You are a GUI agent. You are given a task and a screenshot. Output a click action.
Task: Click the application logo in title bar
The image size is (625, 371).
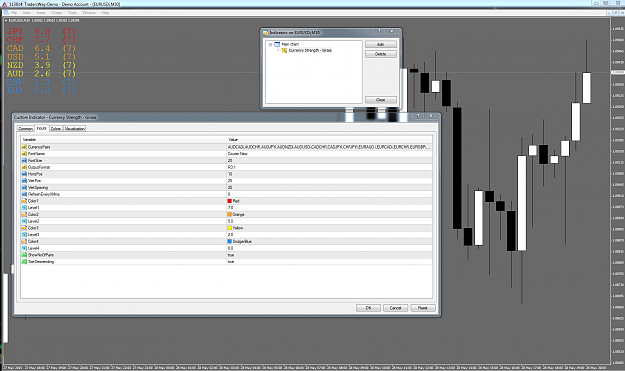[x=4, y=4]
